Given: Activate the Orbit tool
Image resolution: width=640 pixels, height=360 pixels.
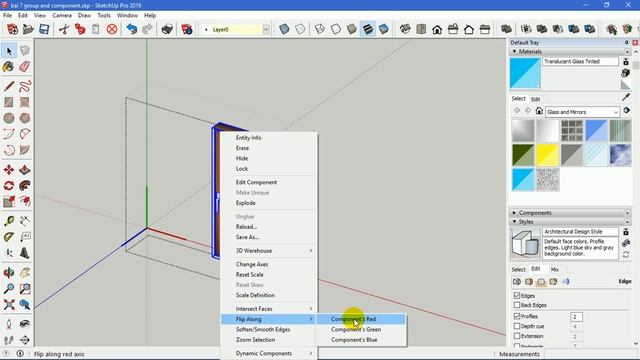Looking at the screenshot, I should (x=9, y=272).
